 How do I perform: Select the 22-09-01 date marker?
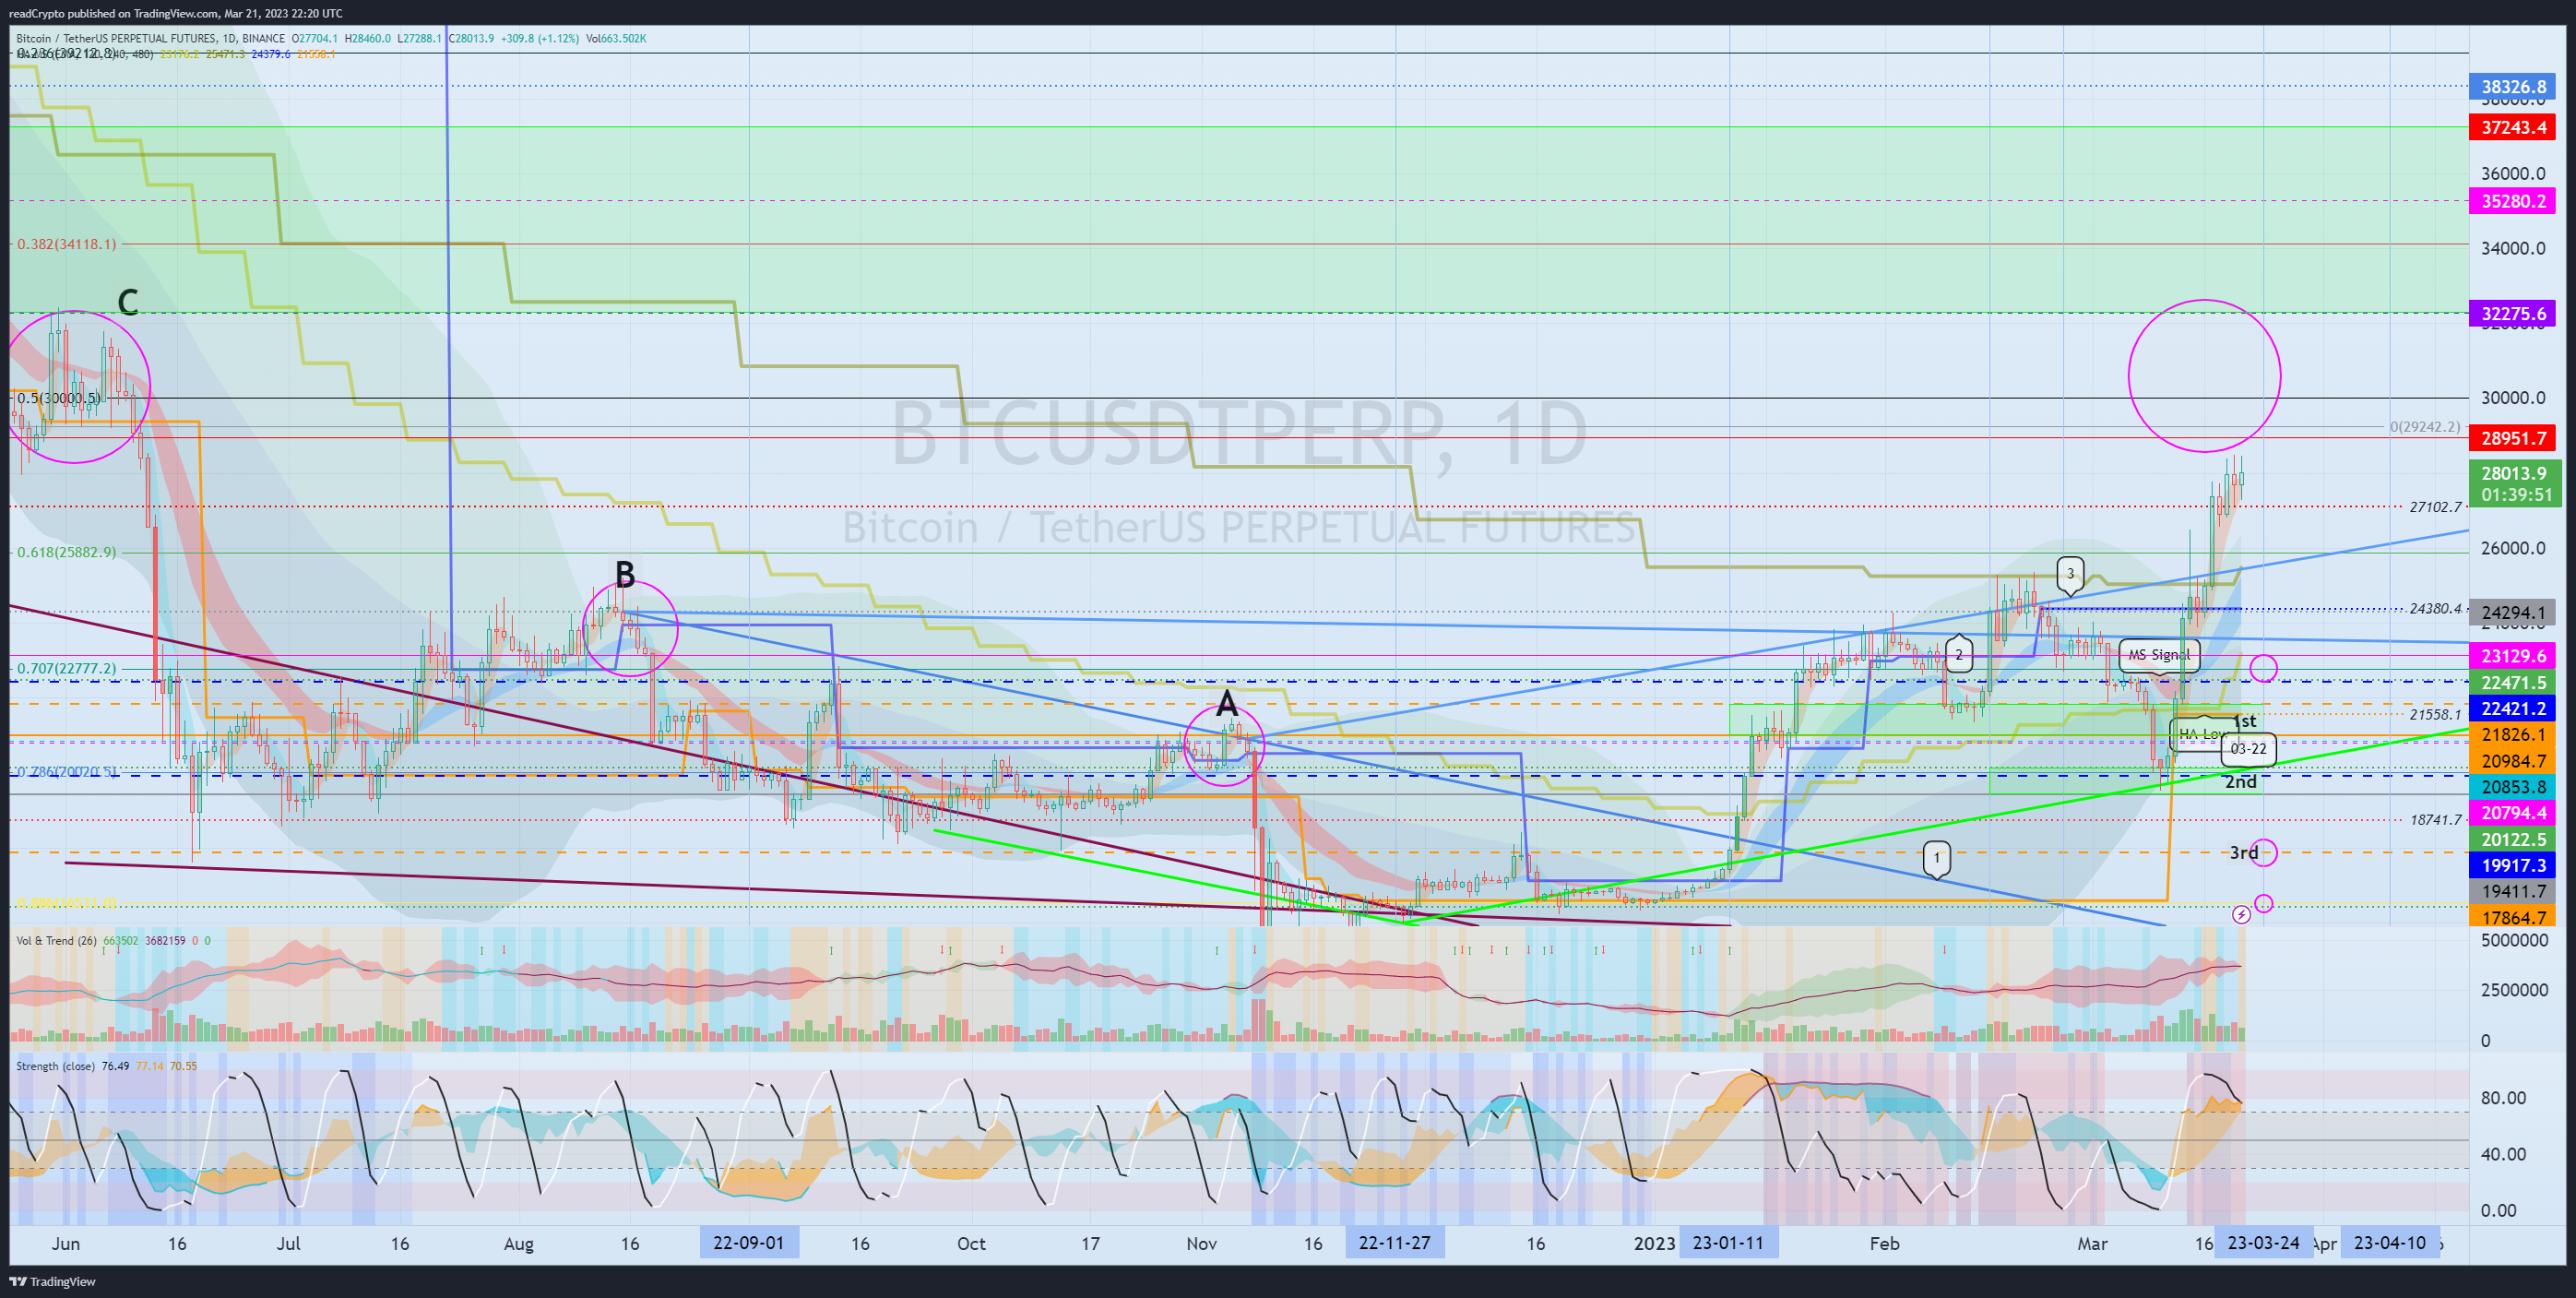749,1242
